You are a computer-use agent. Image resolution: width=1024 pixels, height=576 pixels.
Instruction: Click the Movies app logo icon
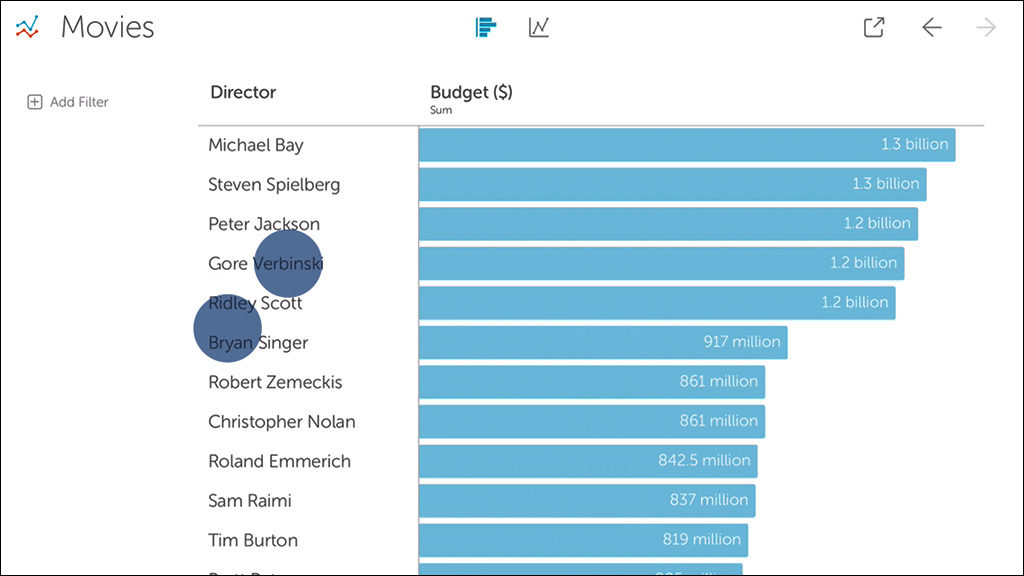tap(27, 27)
